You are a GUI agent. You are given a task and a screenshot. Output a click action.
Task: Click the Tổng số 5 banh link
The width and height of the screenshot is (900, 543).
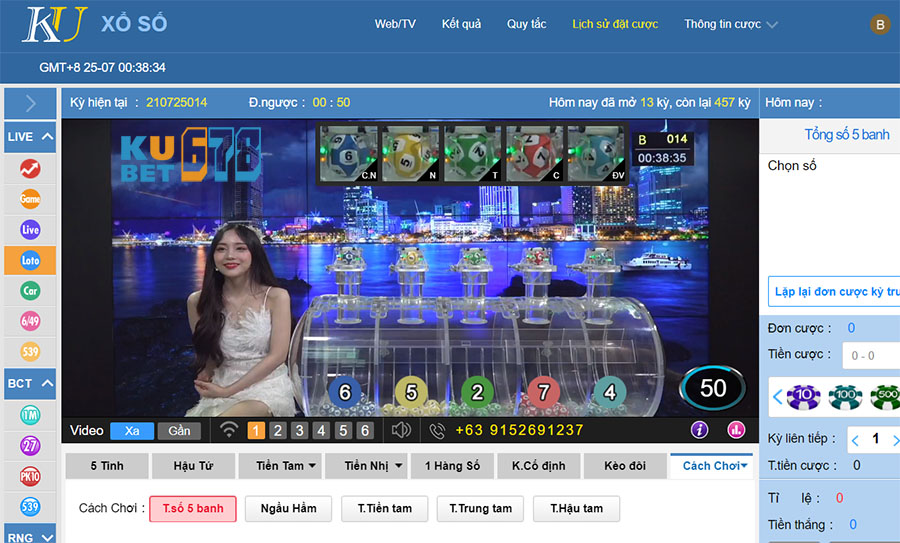pos(847,134)
